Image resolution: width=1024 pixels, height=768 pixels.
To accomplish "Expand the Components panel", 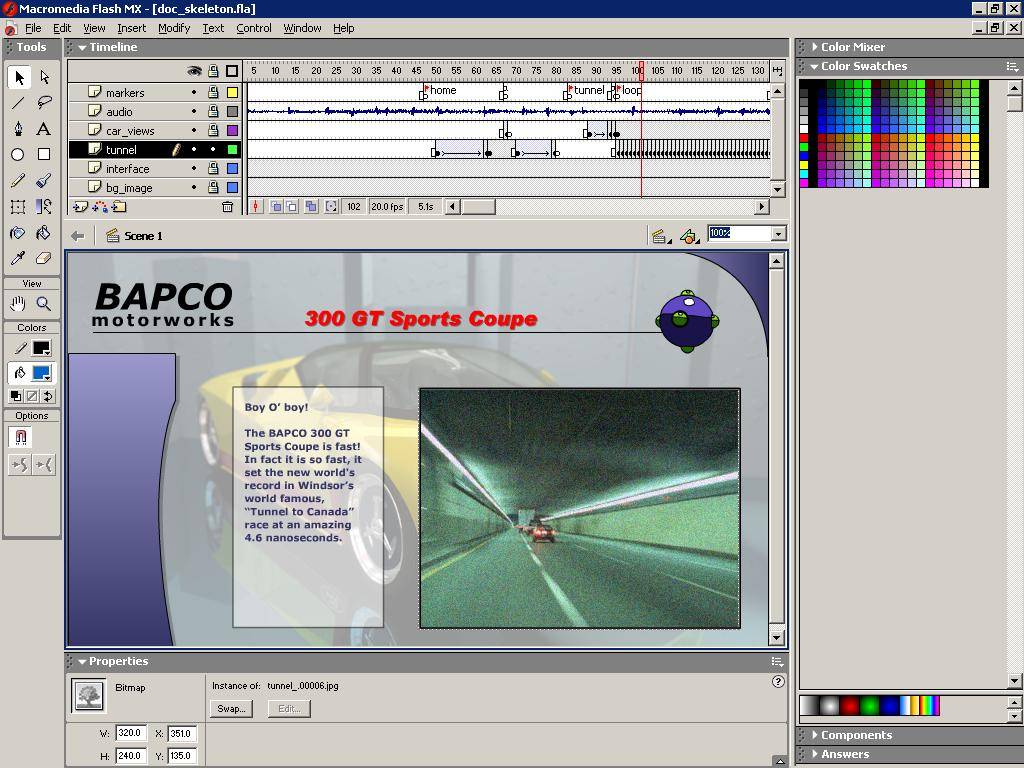I will 815,735.
